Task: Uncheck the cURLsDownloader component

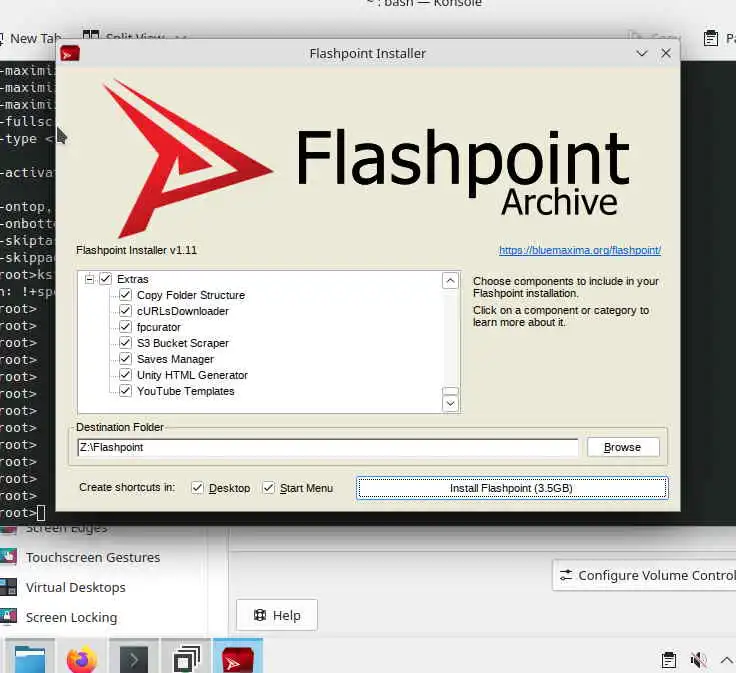Action: (x=125, y=311)
